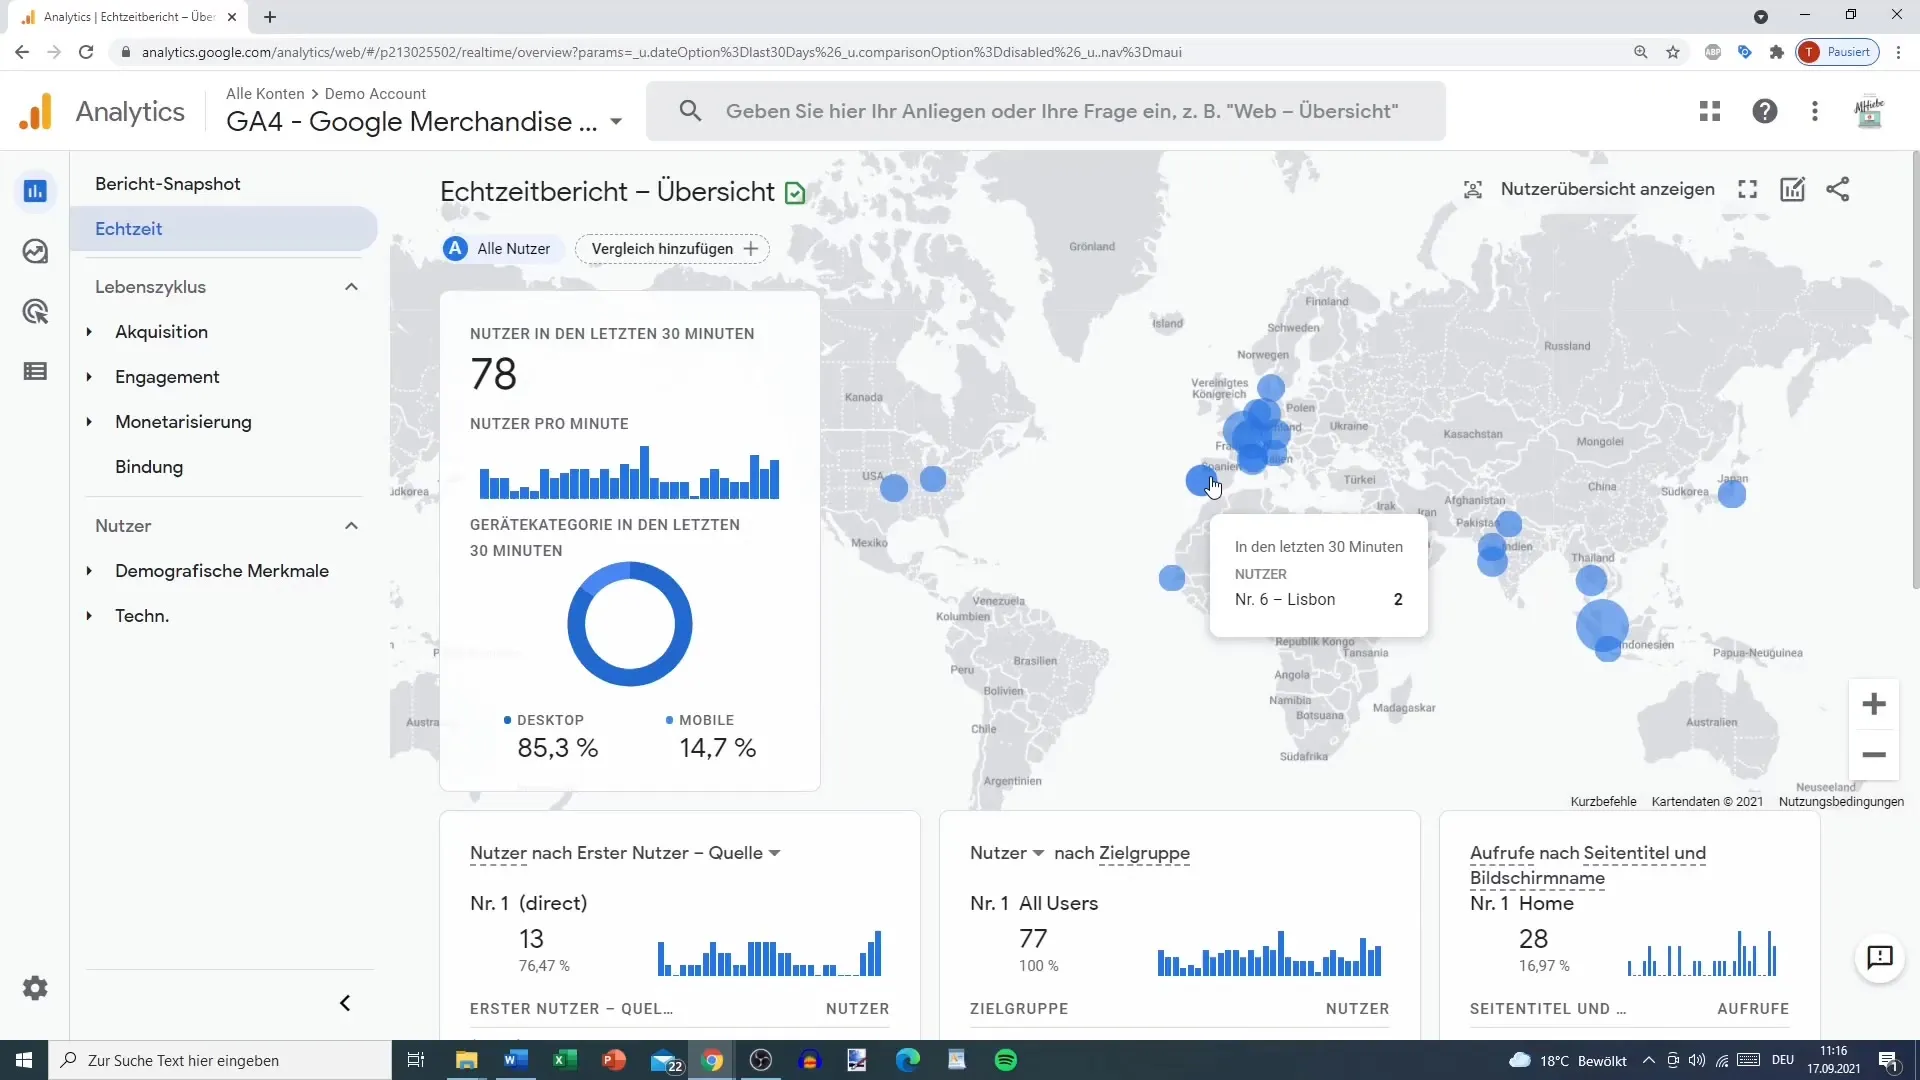This screenshot has width=1920, height=1080.
Task: Expand the Akquisition tree arrow
Action: 89,332
